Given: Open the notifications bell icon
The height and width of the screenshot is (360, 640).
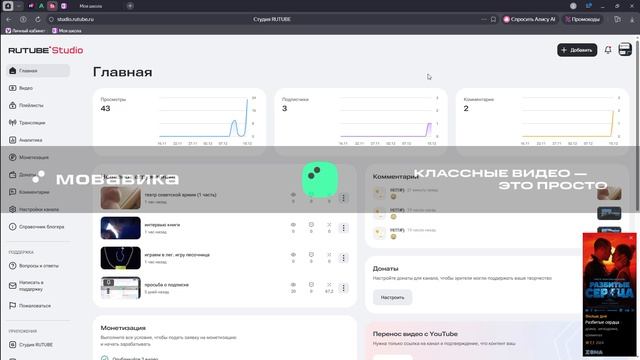Looking at the screenshot, I should coord(608,50).
